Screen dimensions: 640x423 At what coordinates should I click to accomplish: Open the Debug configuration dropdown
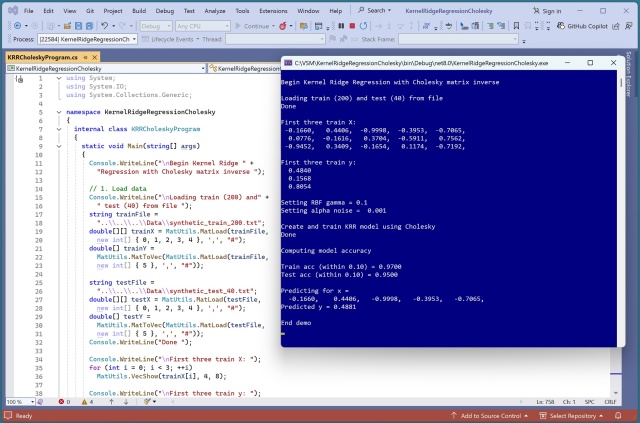pos(156,26)
